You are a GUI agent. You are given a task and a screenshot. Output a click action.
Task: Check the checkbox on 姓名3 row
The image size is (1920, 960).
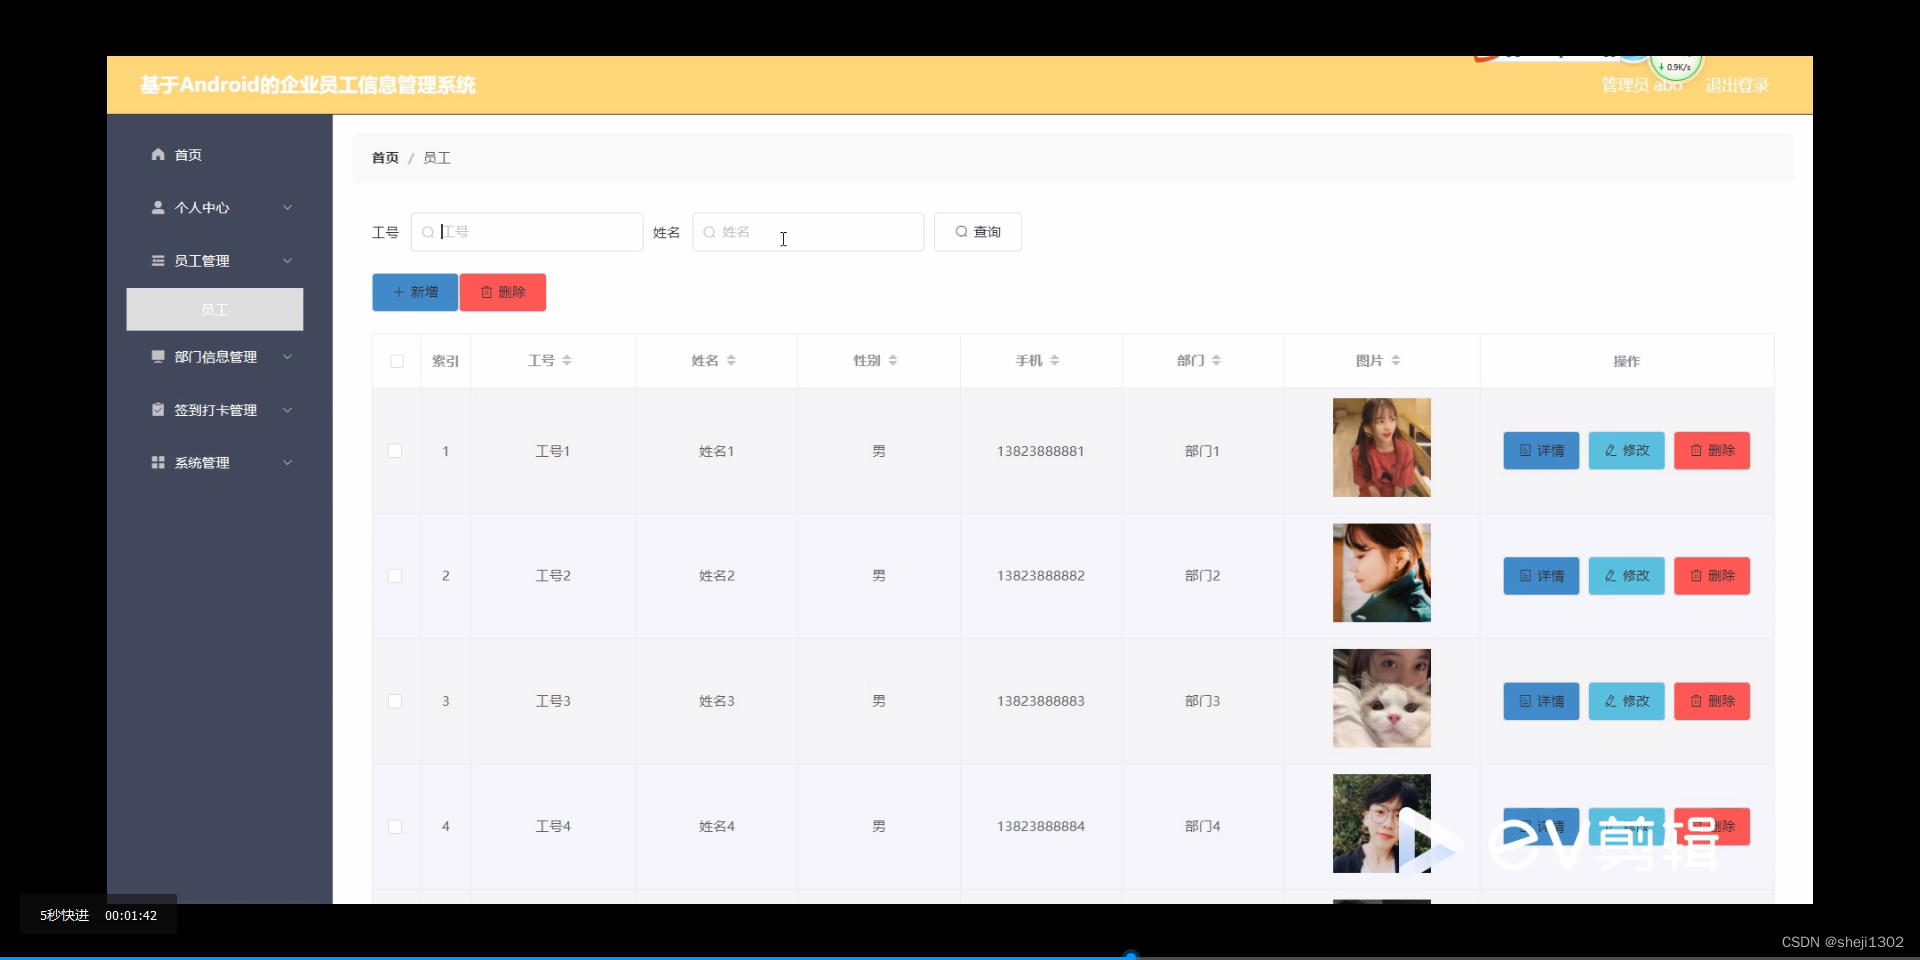point(395,701)
